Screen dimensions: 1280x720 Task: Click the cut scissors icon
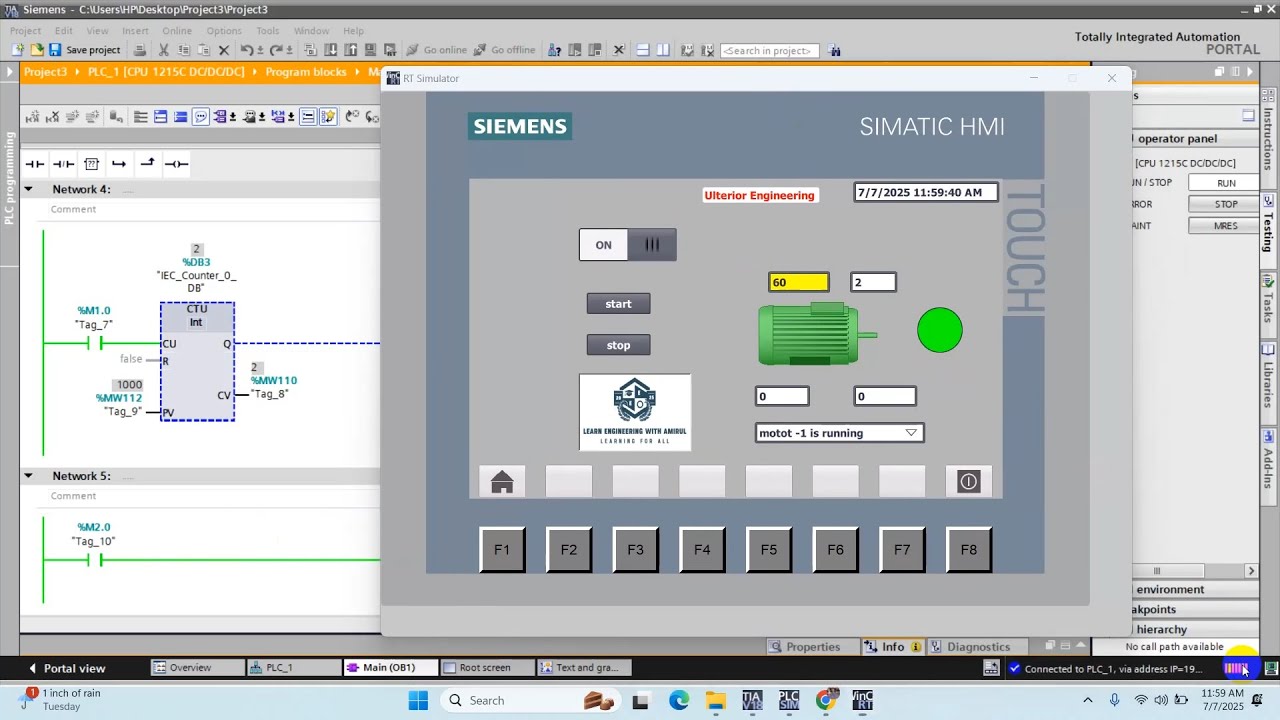pos(163,50)
